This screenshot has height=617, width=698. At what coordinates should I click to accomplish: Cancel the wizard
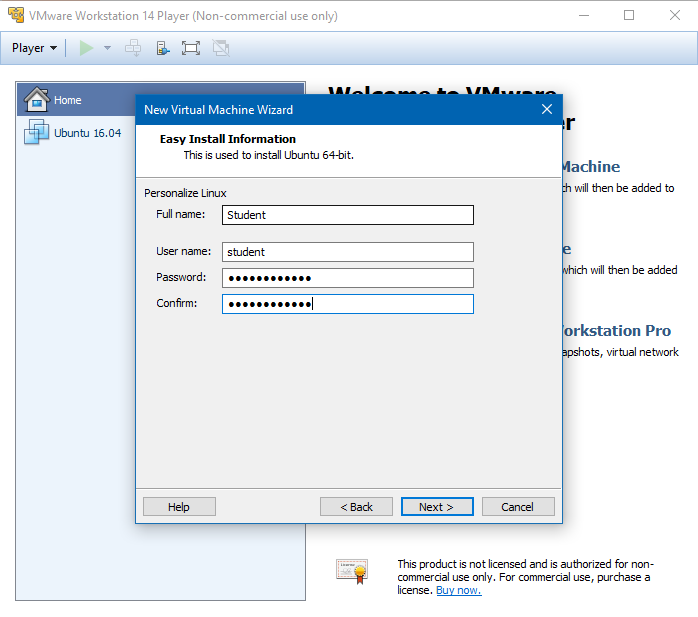pos(518,507)
